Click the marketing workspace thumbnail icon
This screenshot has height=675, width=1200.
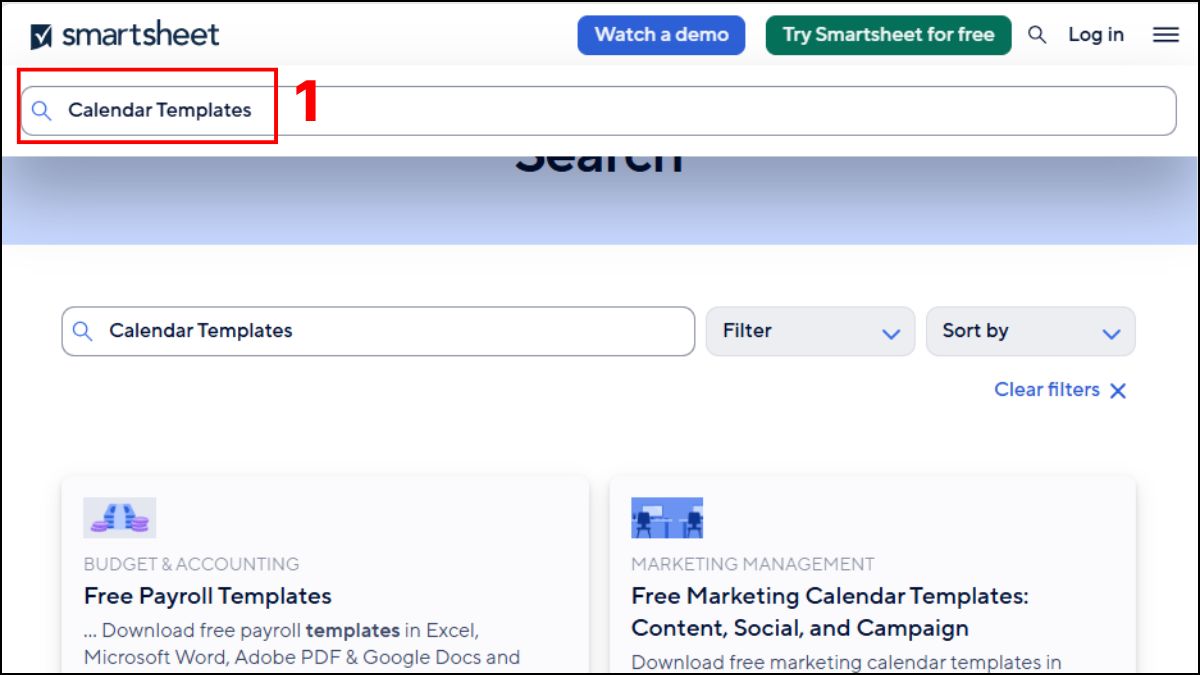point(666,516)
